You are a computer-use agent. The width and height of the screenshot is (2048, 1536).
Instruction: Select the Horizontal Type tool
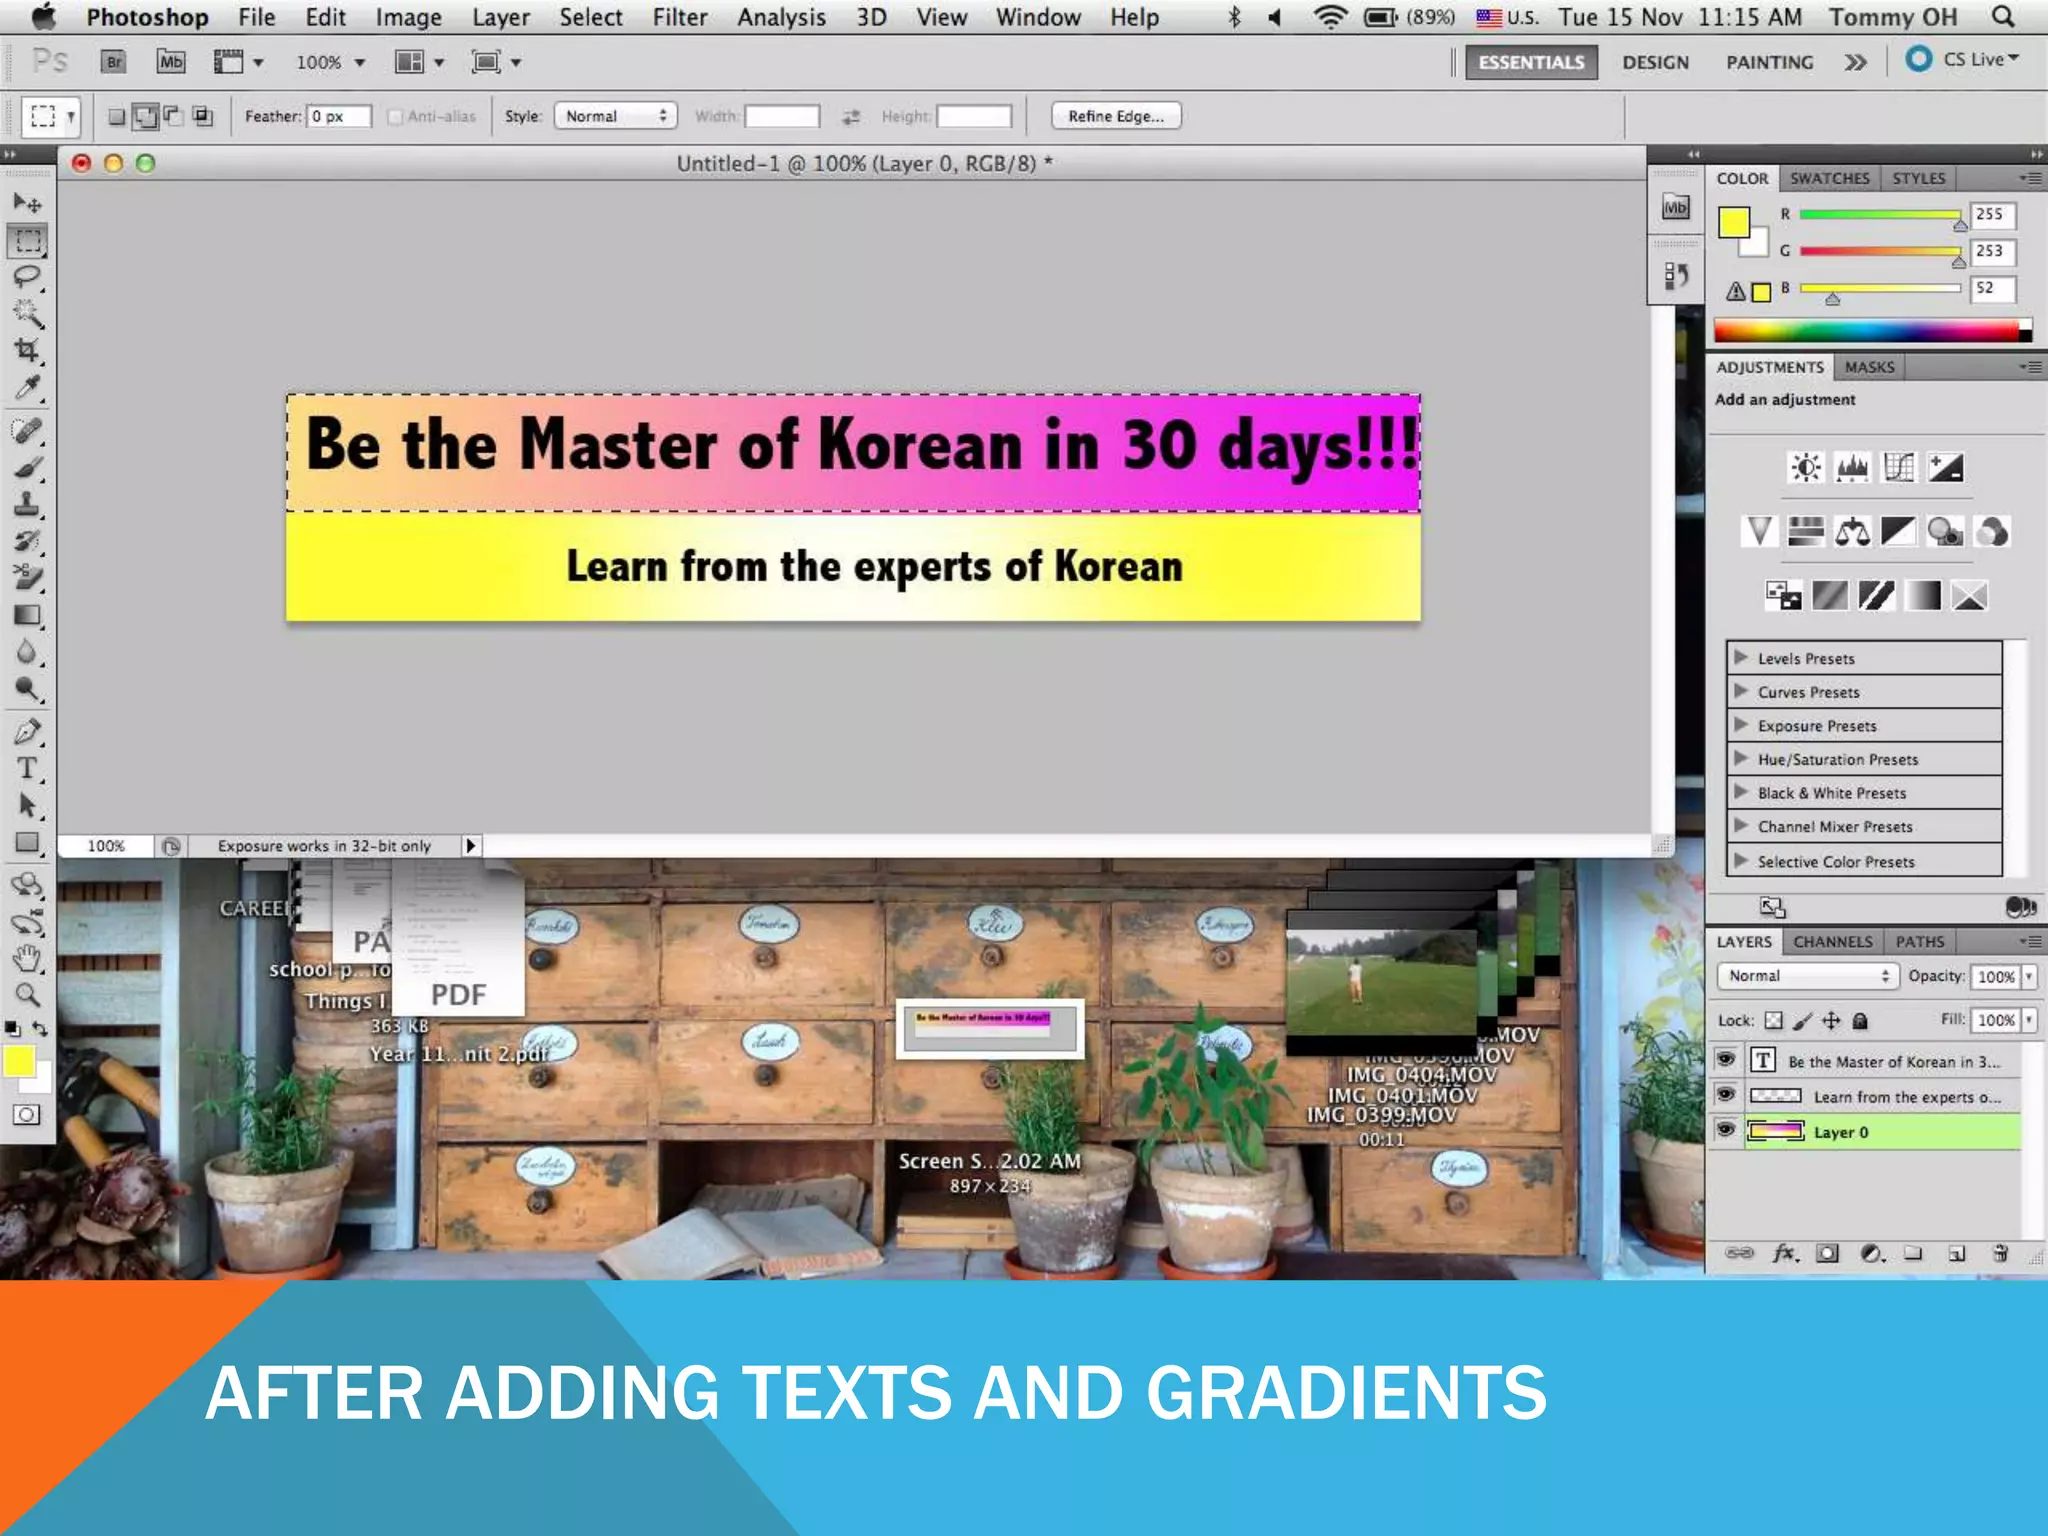click(x=27, y=768)
